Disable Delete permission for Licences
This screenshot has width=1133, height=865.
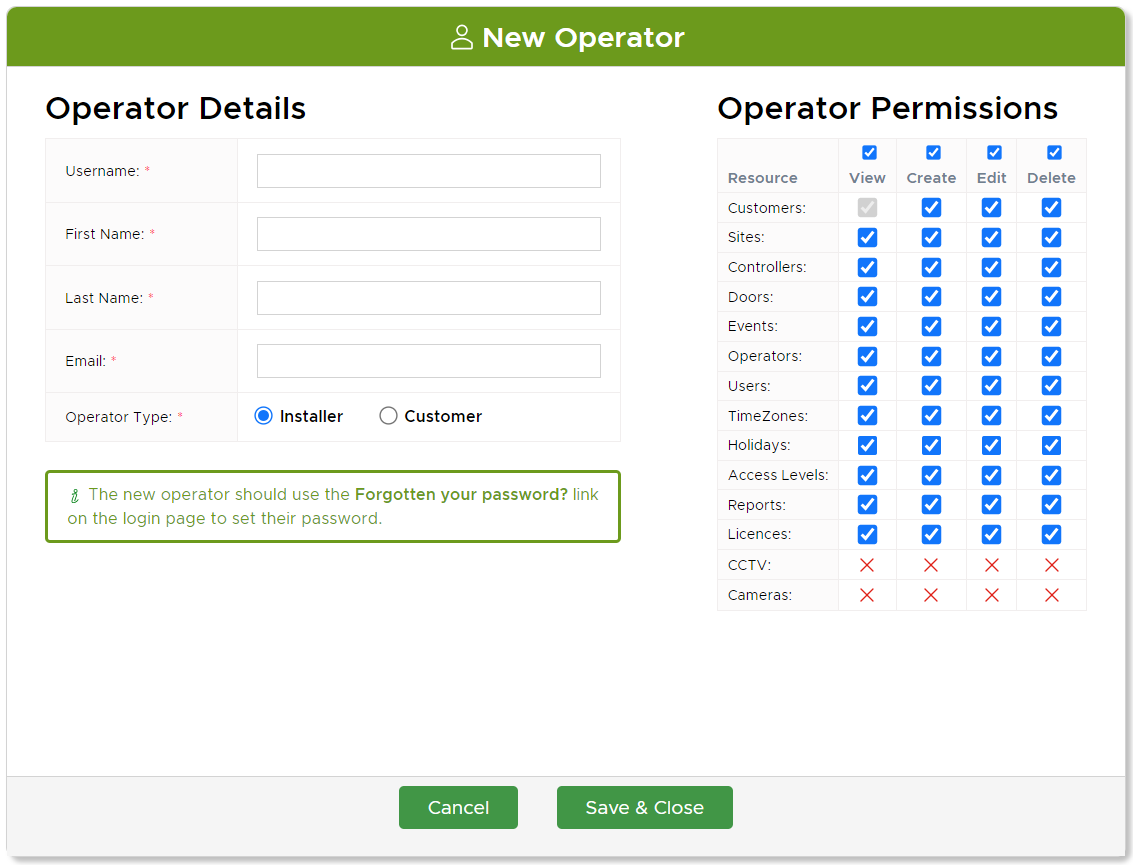[1051, 534]
